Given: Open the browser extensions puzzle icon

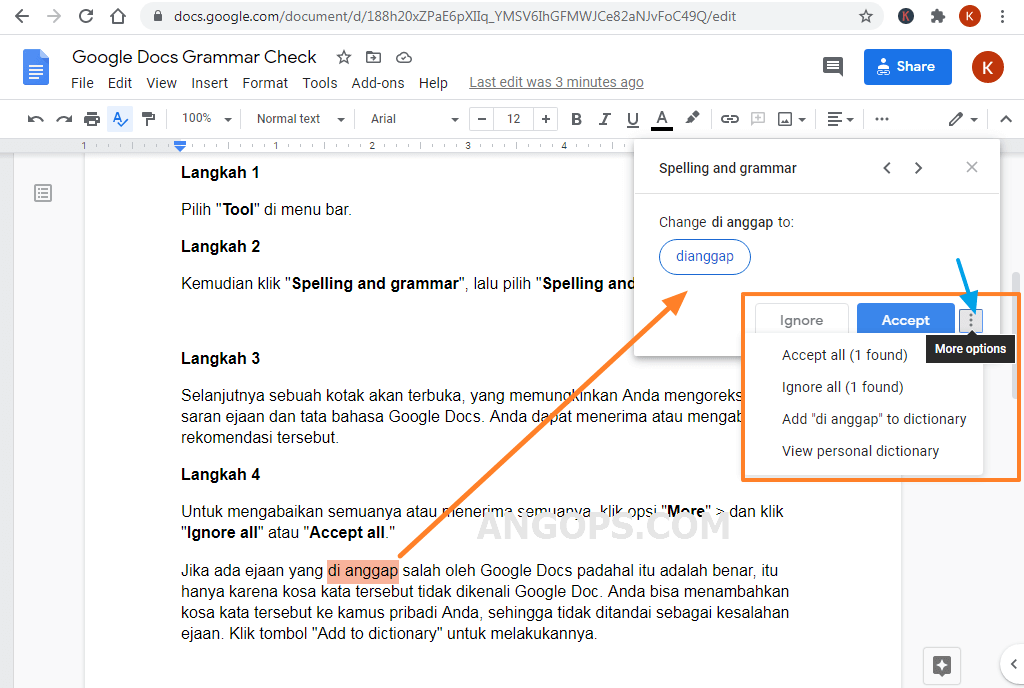Looking at the screenshot, I should (x=938, y=16).
